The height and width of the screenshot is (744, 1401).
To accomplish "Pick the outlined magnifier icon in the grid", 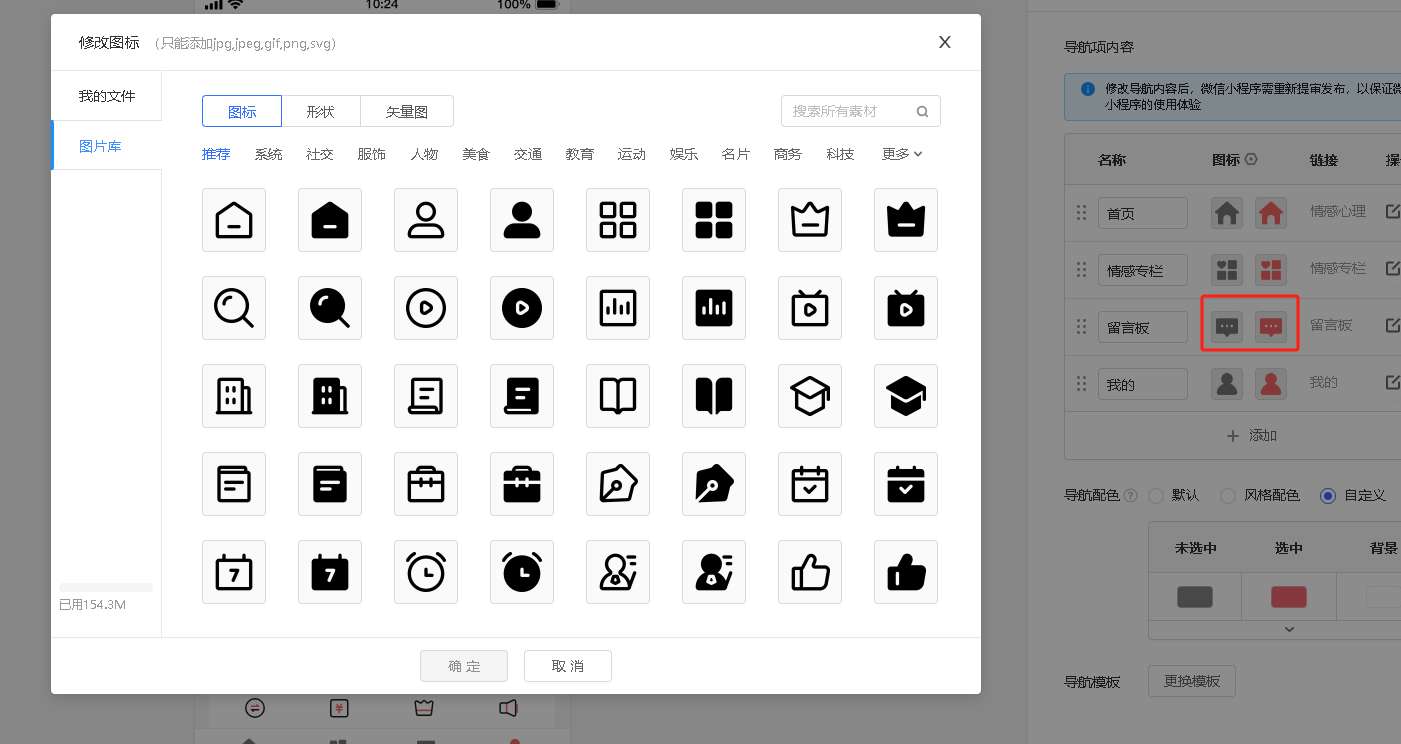I will click(x=234, y=308).
